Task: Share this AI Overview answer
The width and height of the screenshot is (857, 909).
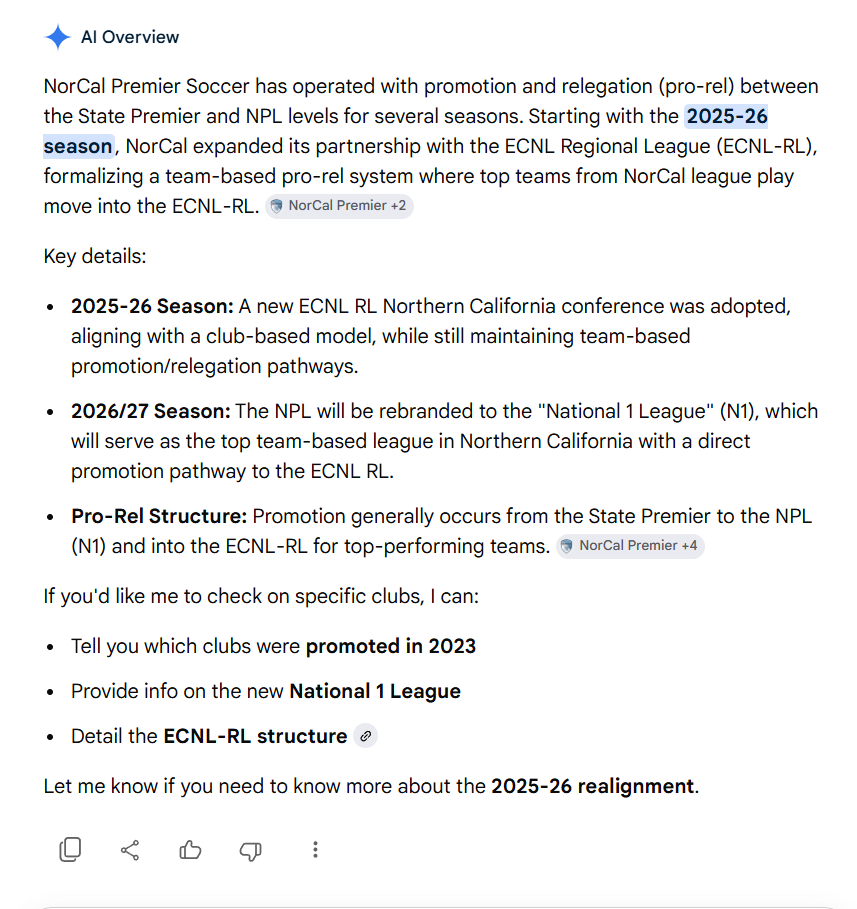Action: (x=130, y=850)
